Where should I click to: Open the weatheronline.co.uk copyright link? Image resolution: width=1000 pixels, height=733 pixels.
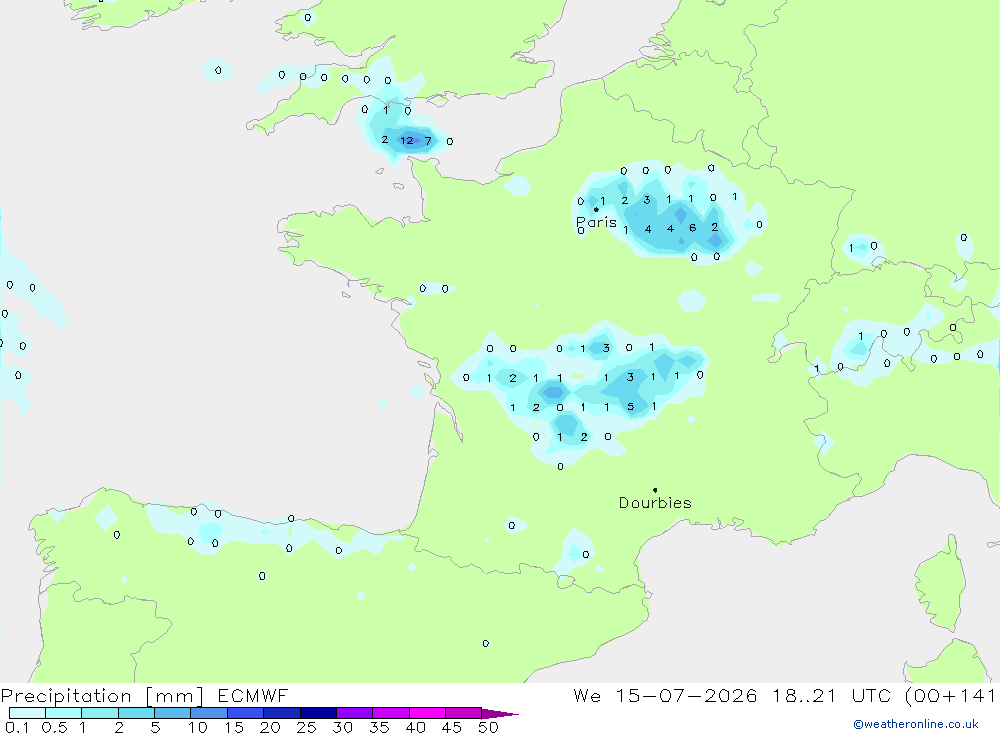click(916, 724)
